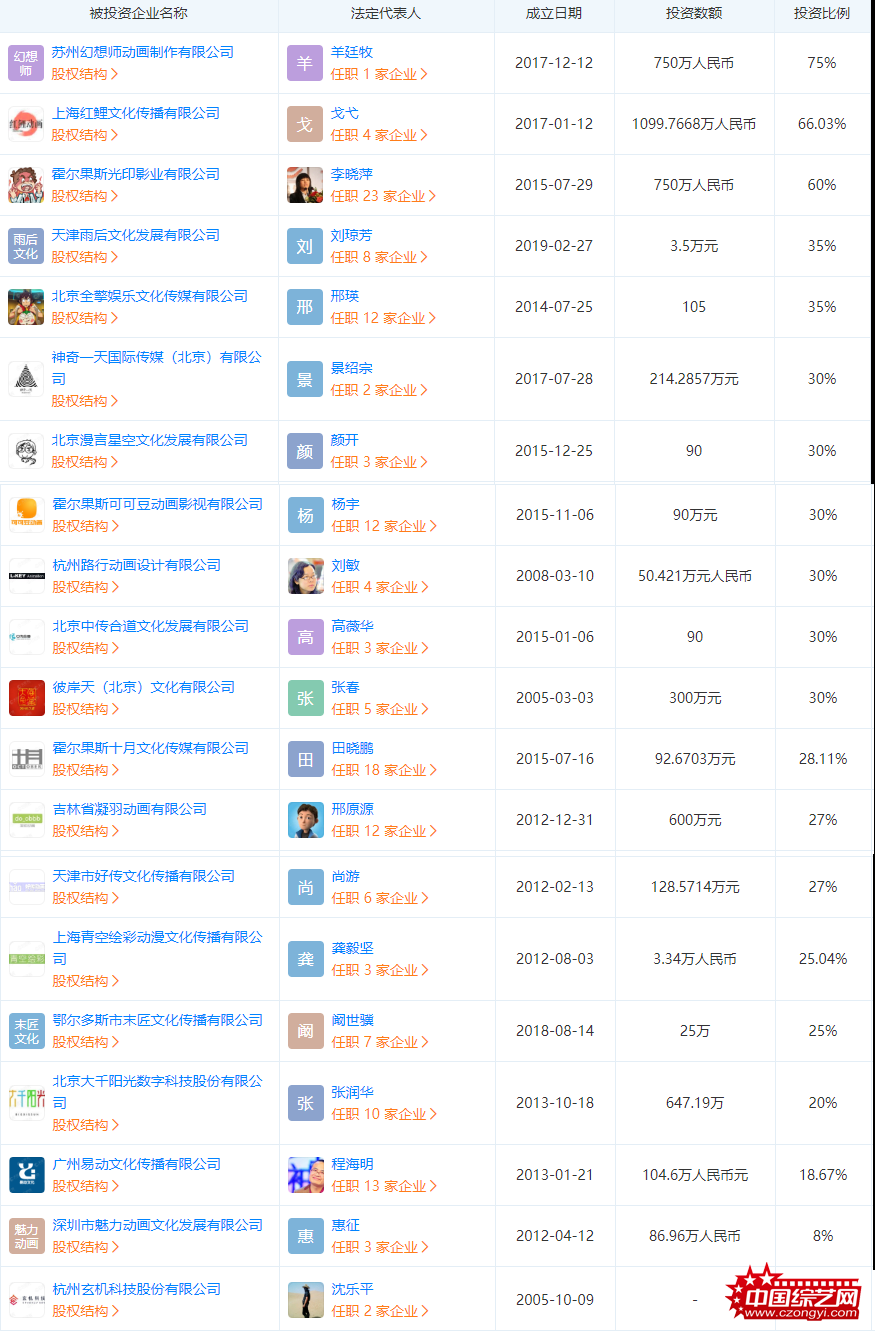
Task: Click the 28.11% investment ratio
Action: click(x=823, y=759)
